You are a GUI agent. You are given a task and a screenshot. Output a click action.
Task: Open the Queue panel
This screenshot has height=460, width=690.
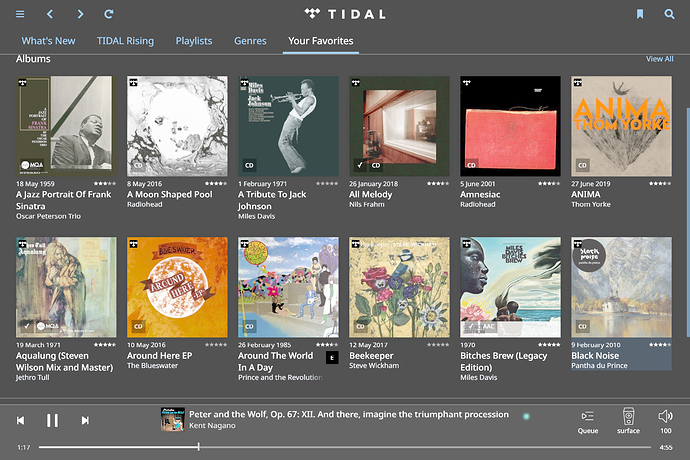[x=587, y=422]
